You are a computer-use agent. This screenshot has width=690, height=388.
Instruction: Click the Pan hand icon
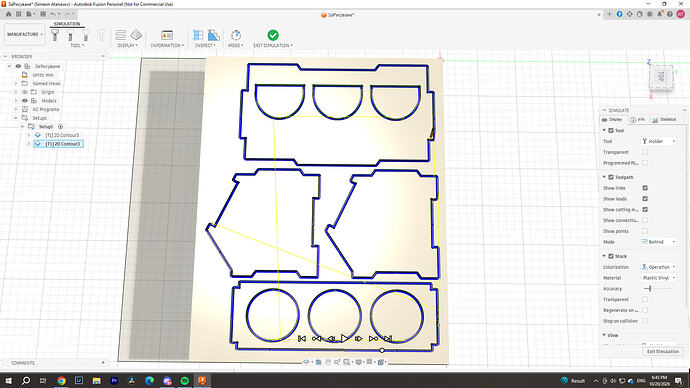pyautogui.click(x=328, y=362)
